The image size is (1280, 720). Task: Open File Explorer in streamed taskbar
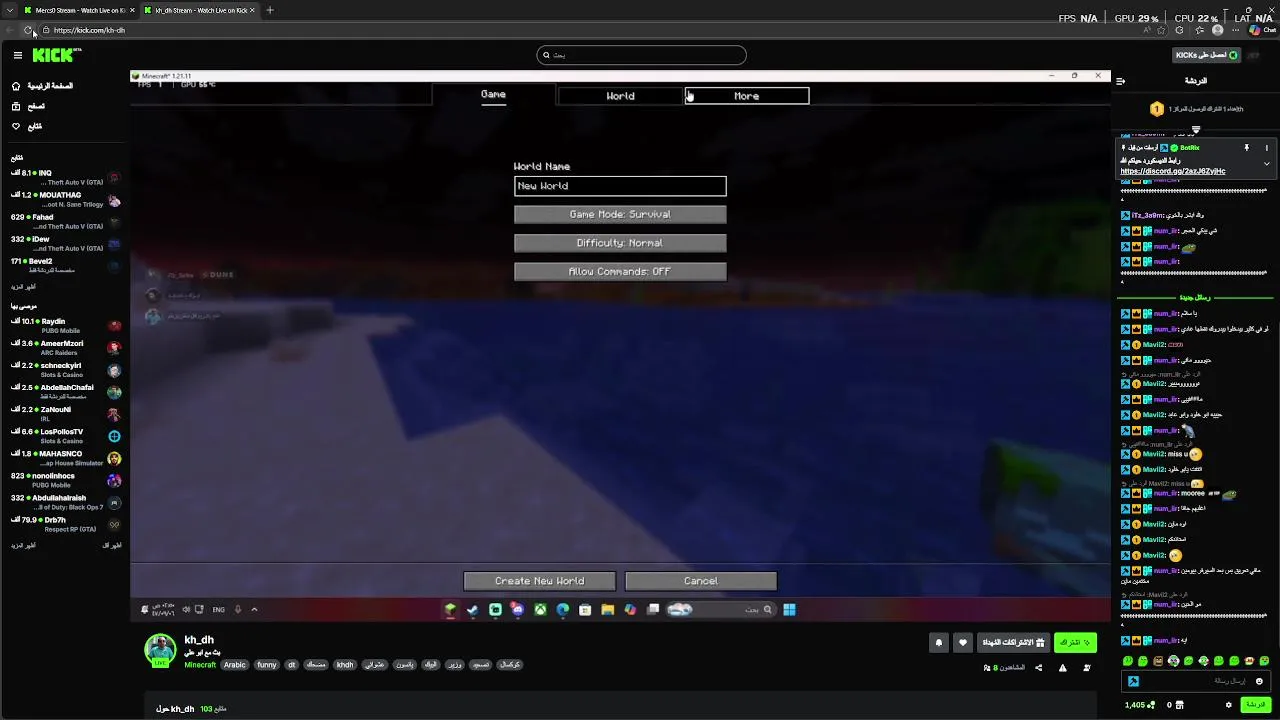pyautogui.click(x=607, y=609)
